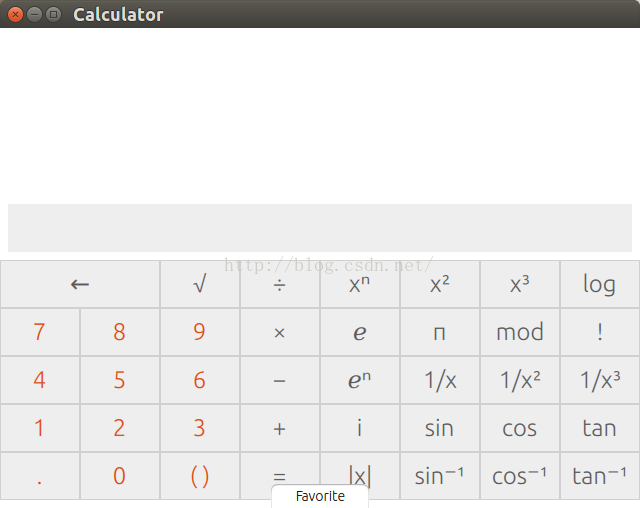Select the log function key
640x508 pixels.
tap(600, 284)
